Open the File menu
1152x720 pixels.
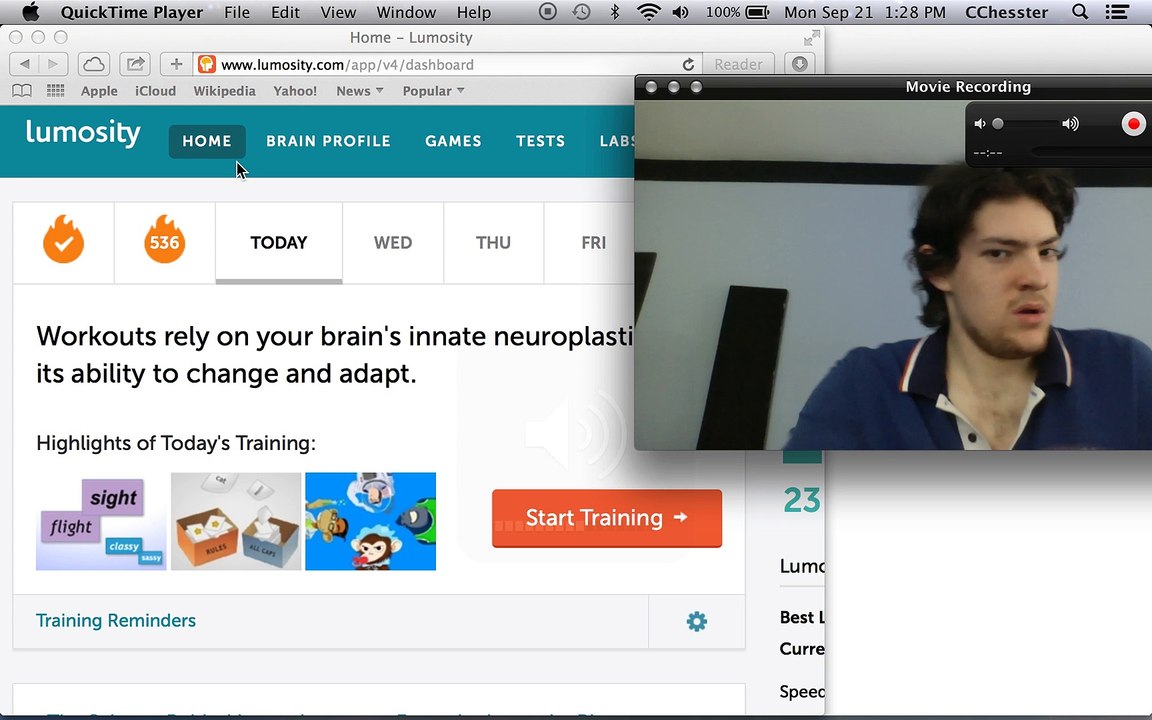(x=237, y=12)
